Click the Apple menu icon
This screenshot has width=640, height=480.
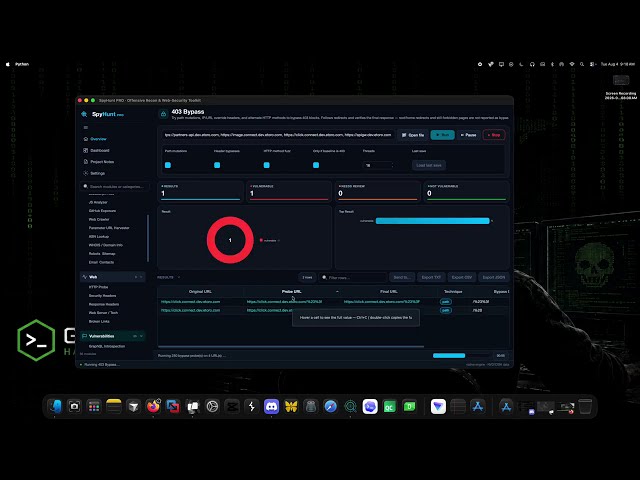point(7,64)
